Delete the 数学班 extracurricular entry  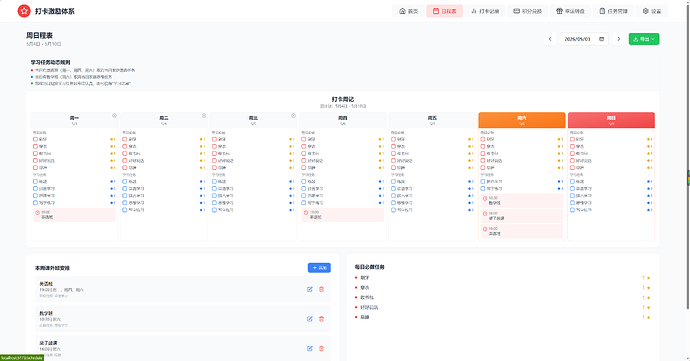point(321,319)
